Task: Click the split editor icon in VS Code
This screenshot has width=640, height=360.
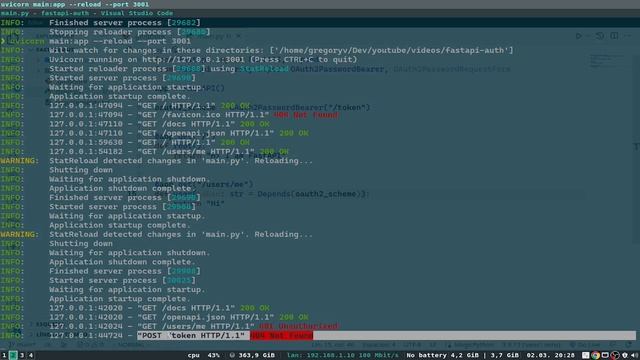Action: pos(614,36)
